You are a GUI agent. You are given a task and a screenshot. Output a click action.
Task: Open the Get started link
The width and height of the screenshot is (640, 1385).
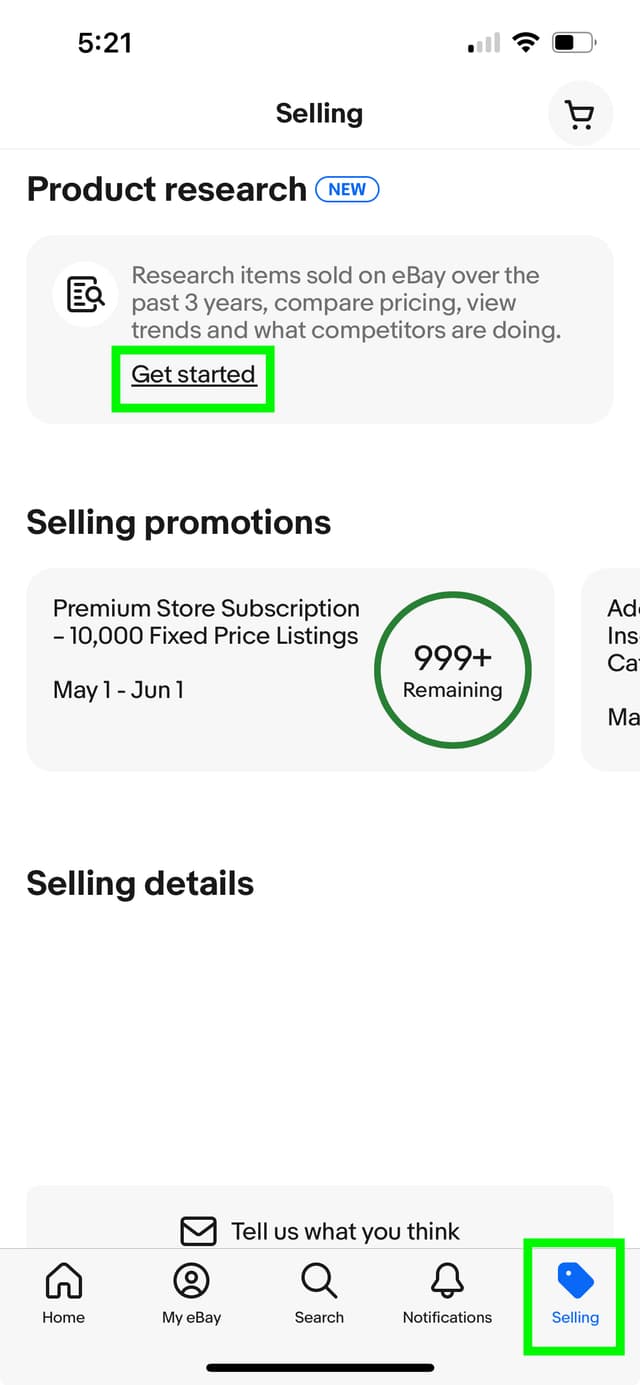[193, 375]
